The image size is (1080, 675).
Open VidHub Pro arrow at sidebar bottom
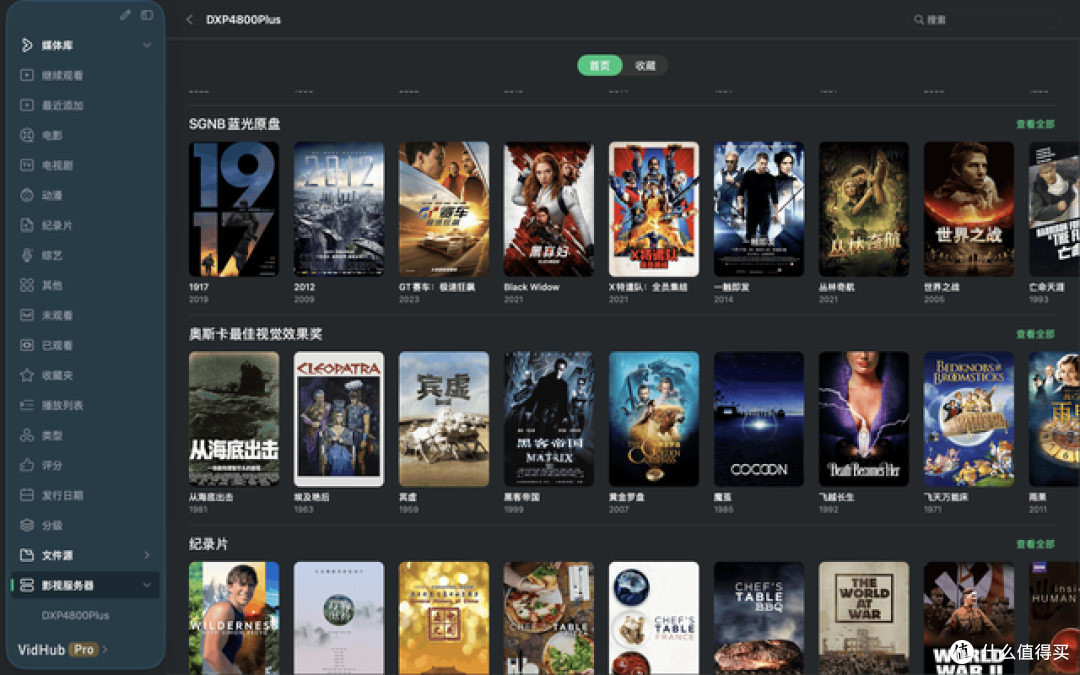click(x=105, y=650)
